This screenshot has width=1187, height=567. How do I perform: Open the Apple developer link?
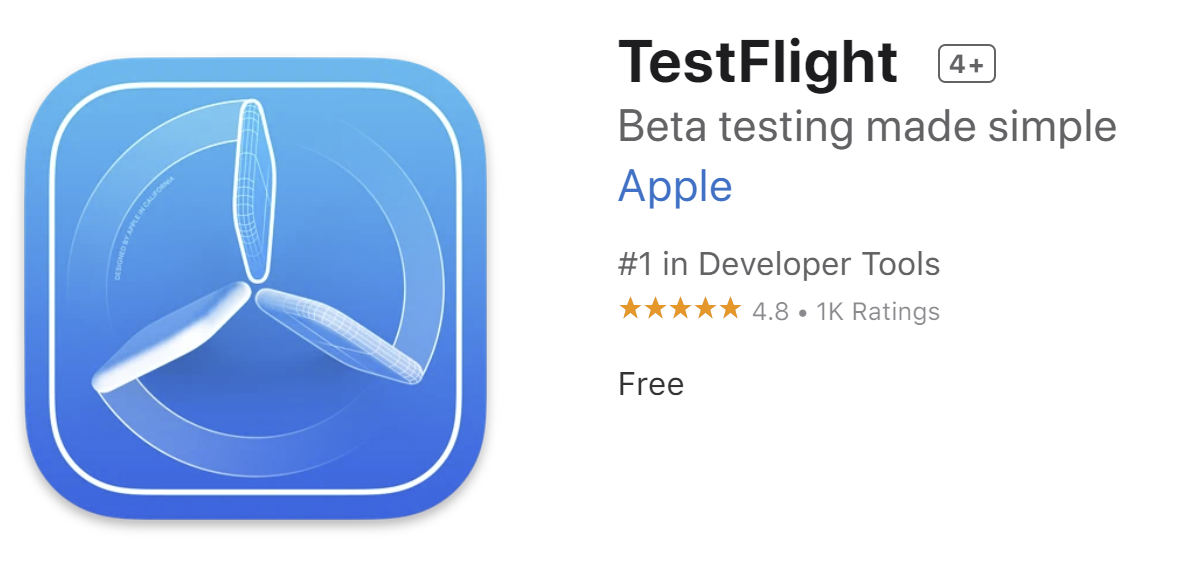(675, 186)
